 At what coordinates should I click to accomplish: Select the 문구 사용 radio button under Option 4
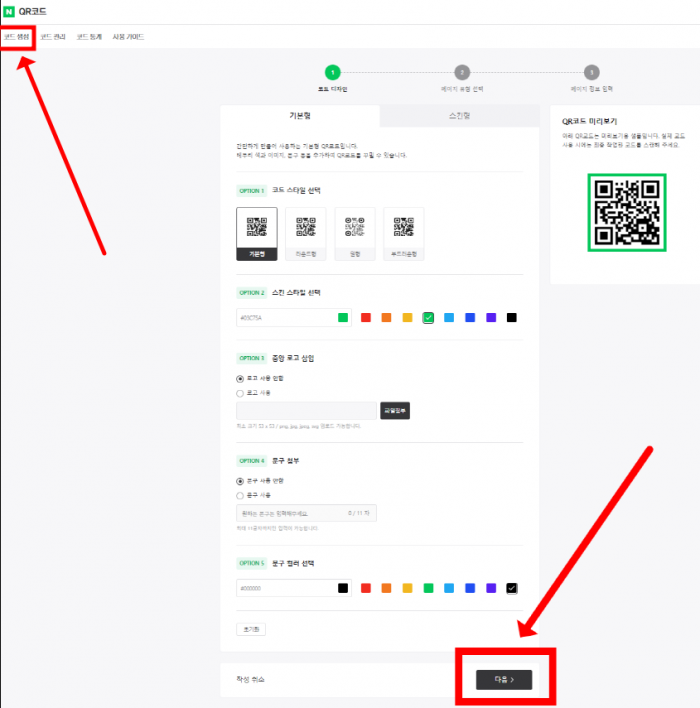(x=241, y=495)
